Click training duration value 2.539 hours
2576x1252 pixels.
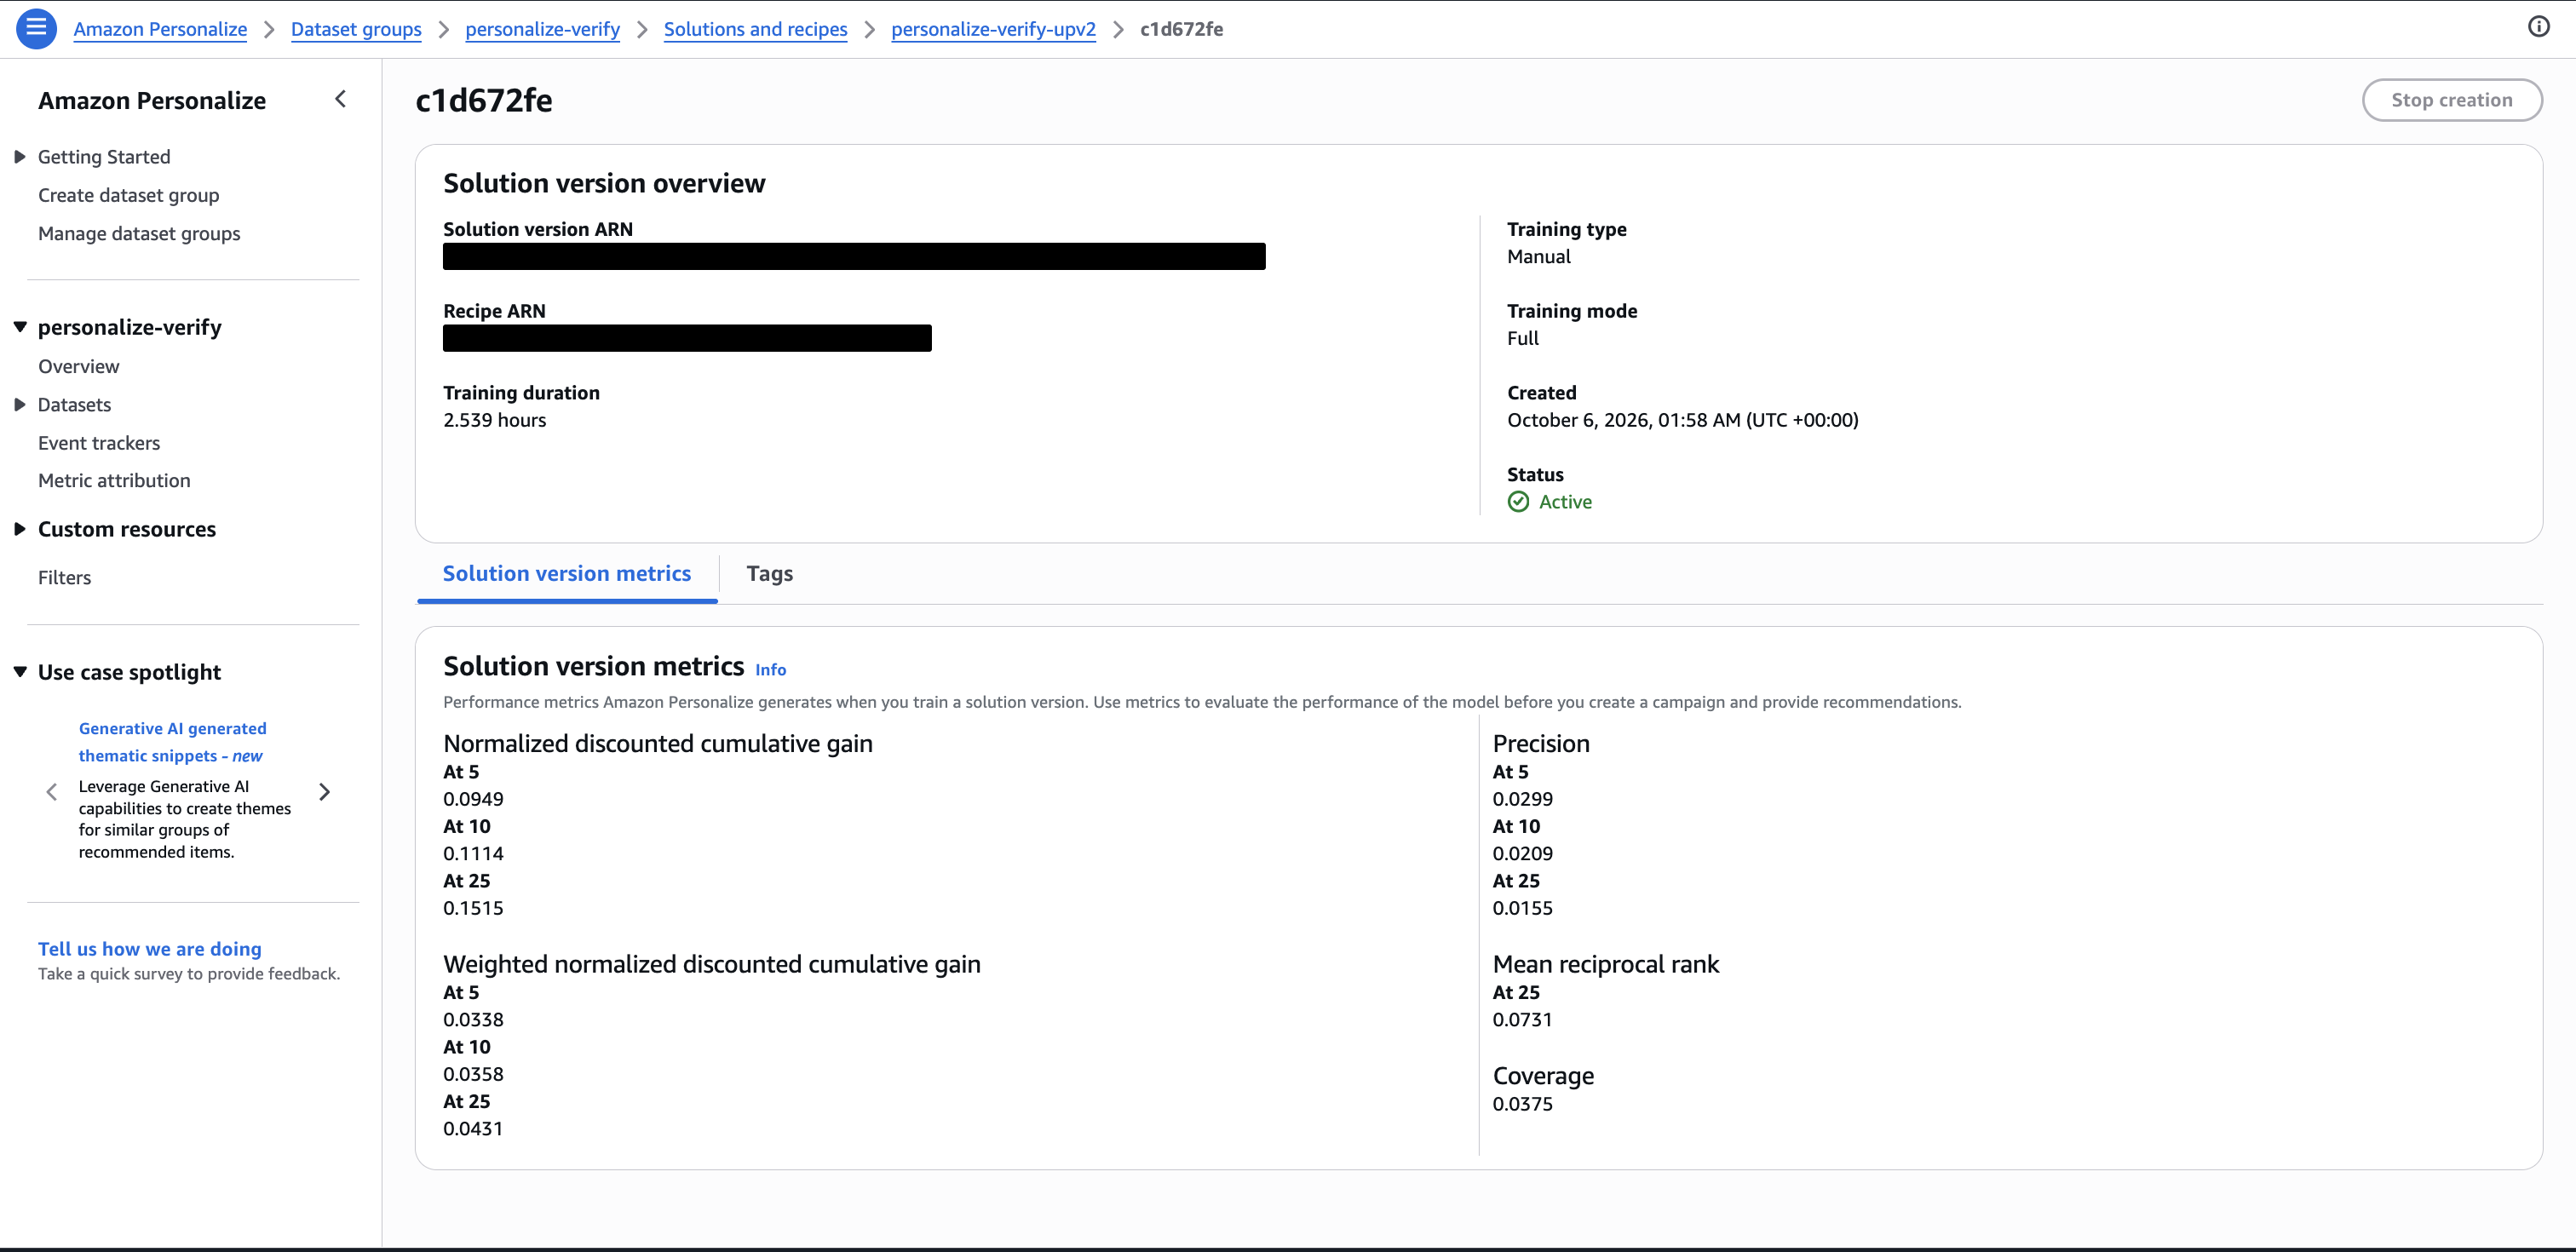pos(494,420)
